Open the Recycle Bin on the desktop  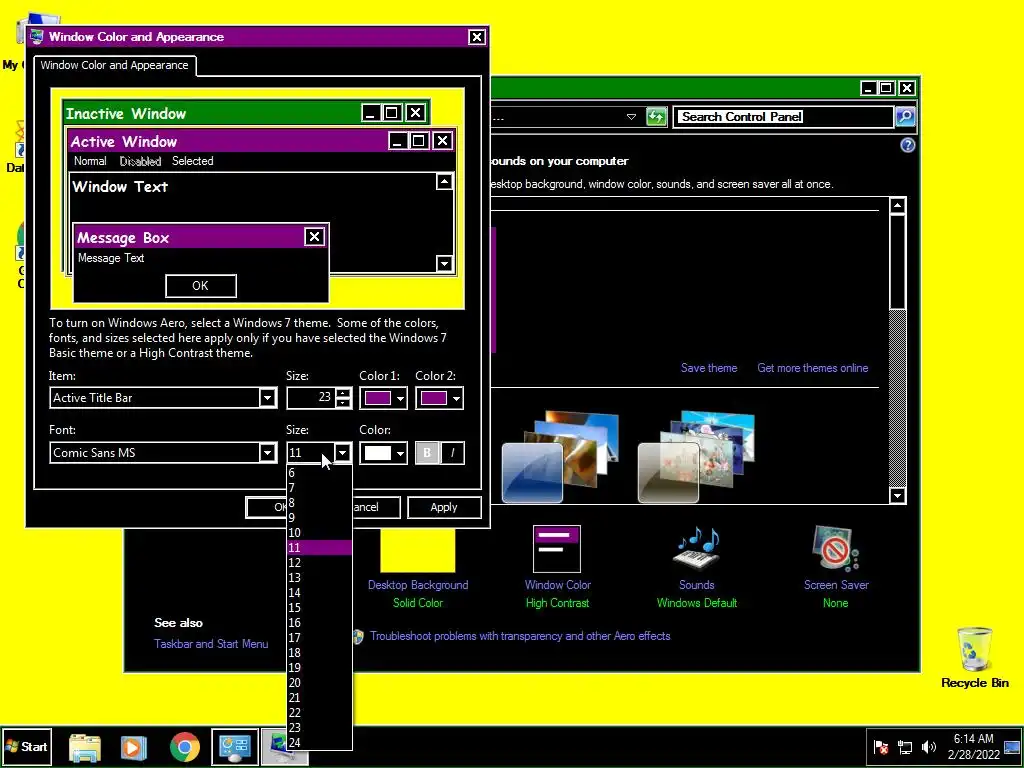(x=974, y=658)
